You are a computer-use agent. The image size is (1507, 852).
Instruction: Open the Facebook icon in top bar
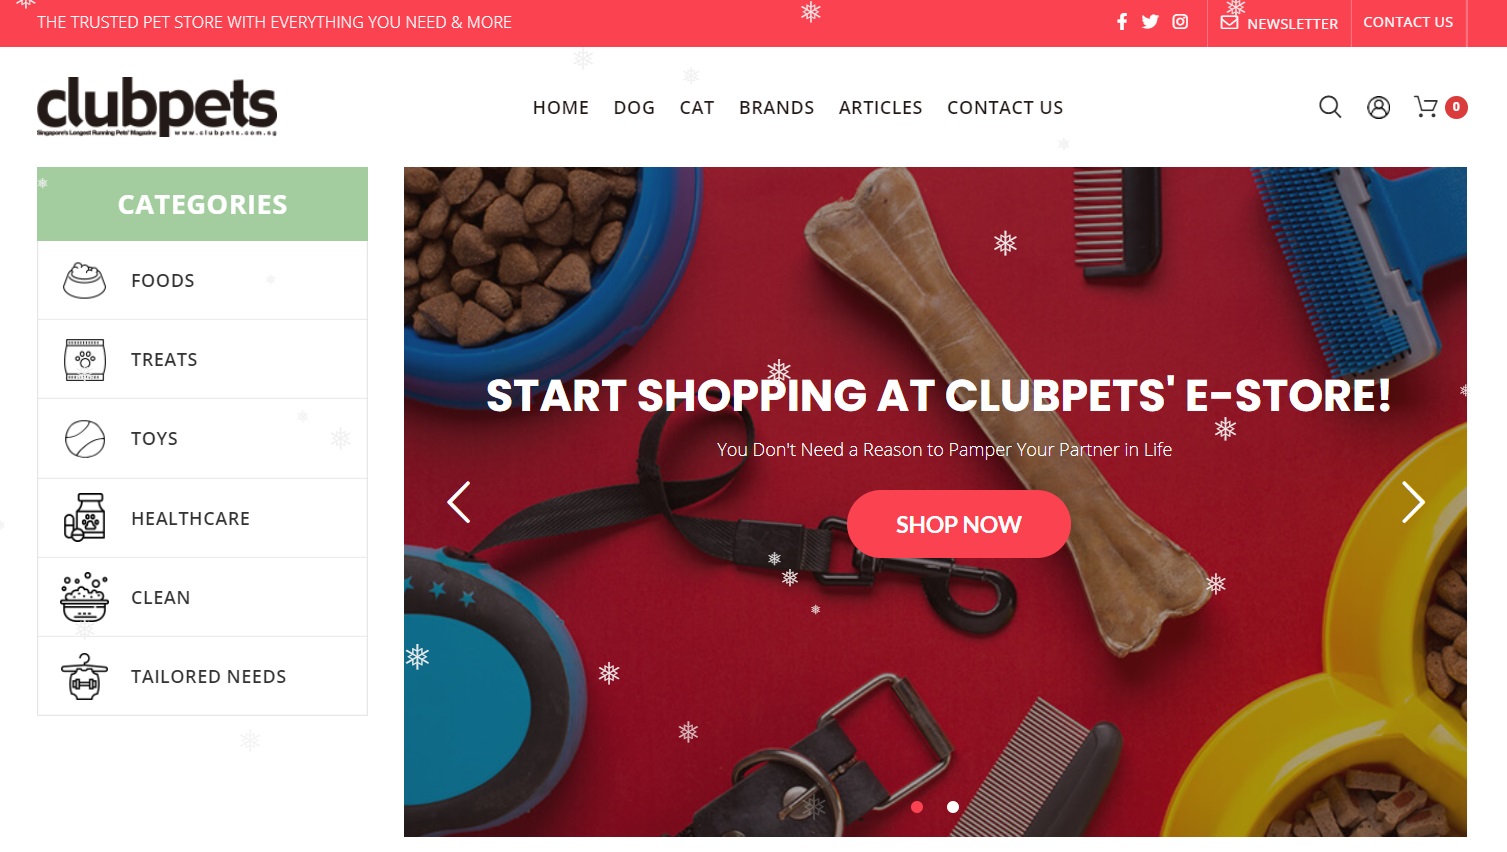[x=1122, y=22]
